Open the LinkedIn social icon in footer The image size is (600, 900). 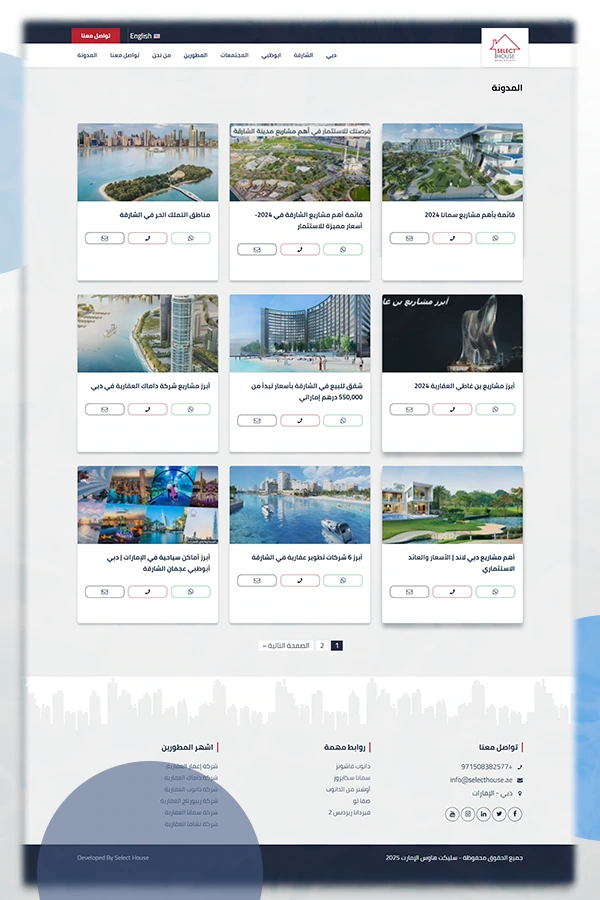tap(483, 814)
